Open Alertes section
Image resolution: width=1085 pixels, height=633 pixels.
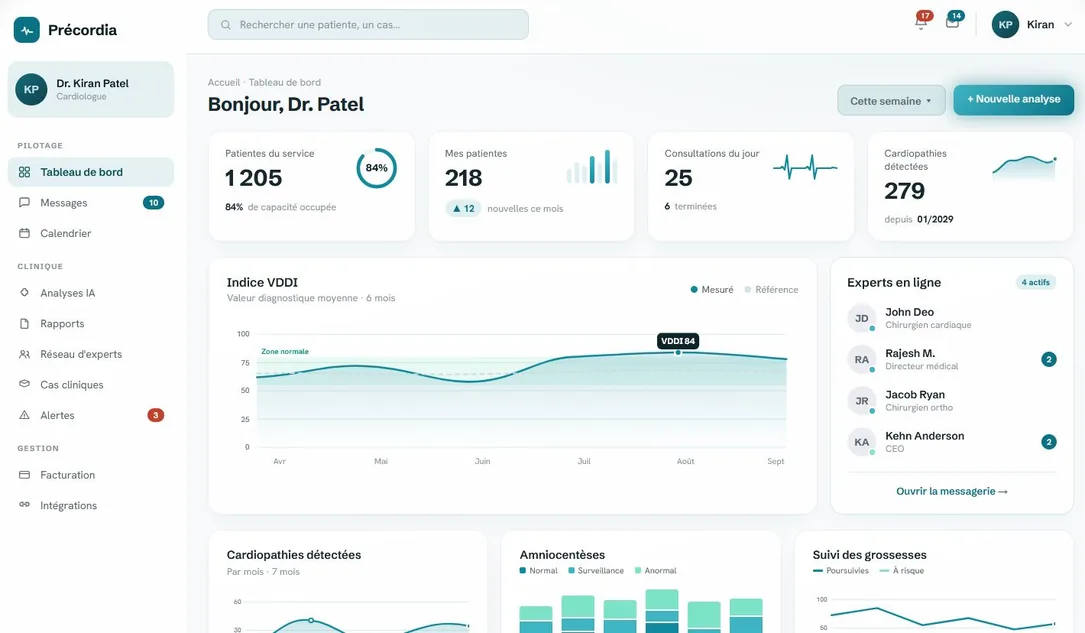click(x=91, y=415)
